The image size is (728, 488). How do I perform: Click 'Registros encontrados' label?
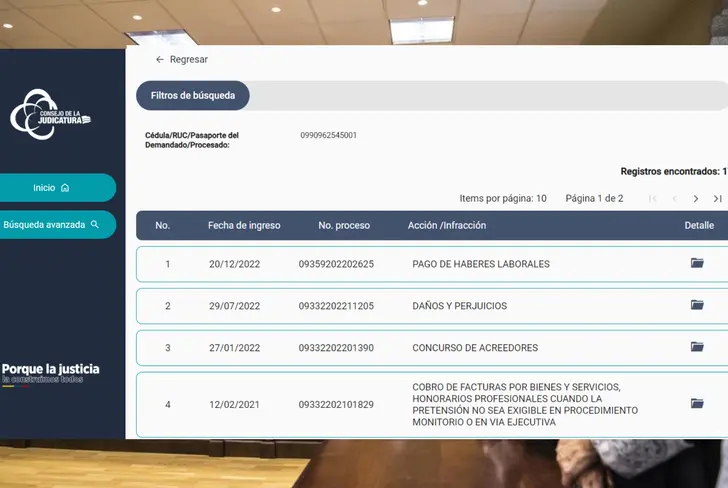point(674,171)
